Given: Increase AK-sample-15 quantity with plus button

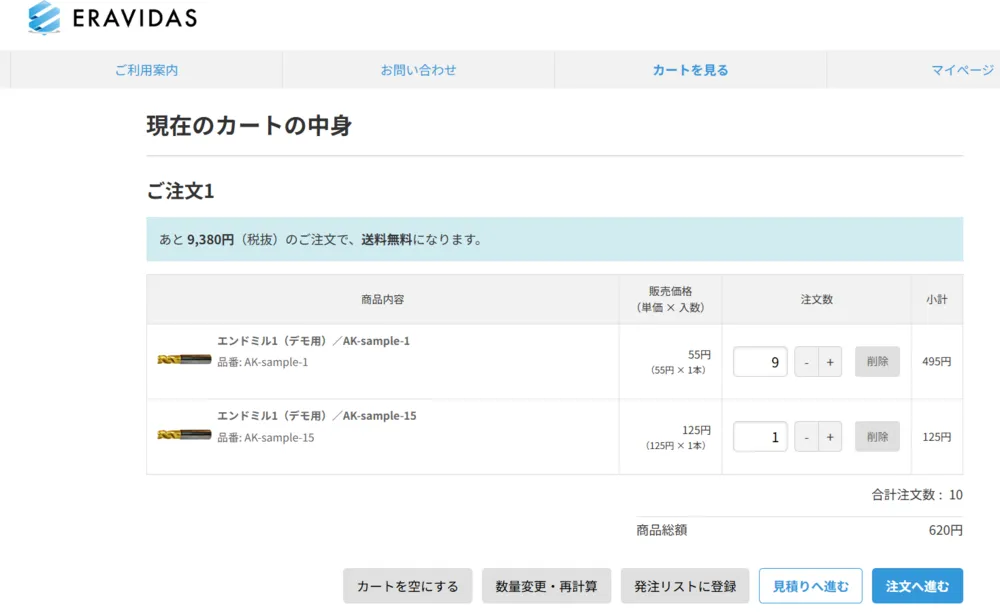Looking at the screenshot, I should coord(830,437).
